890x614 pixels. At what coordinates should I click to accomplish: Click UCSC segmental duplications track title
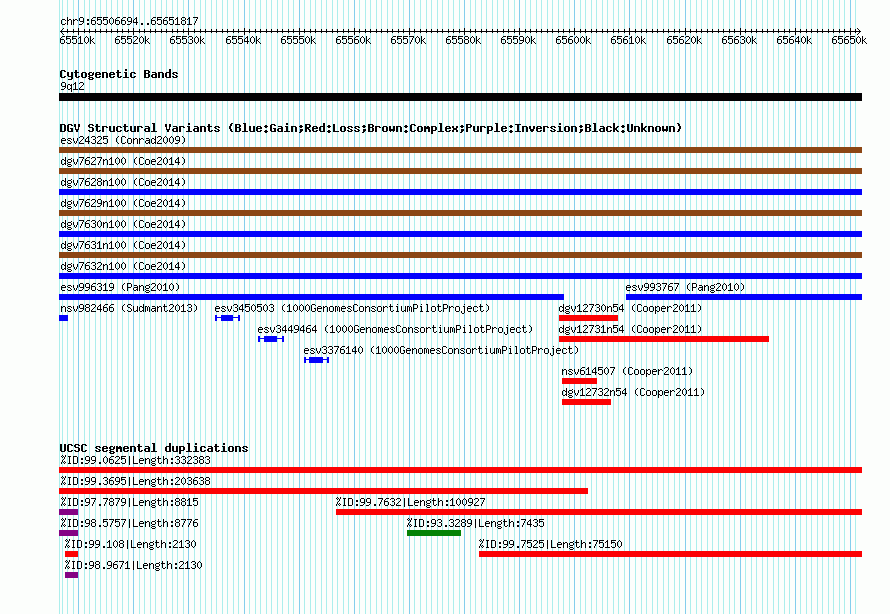pos(154,448)
